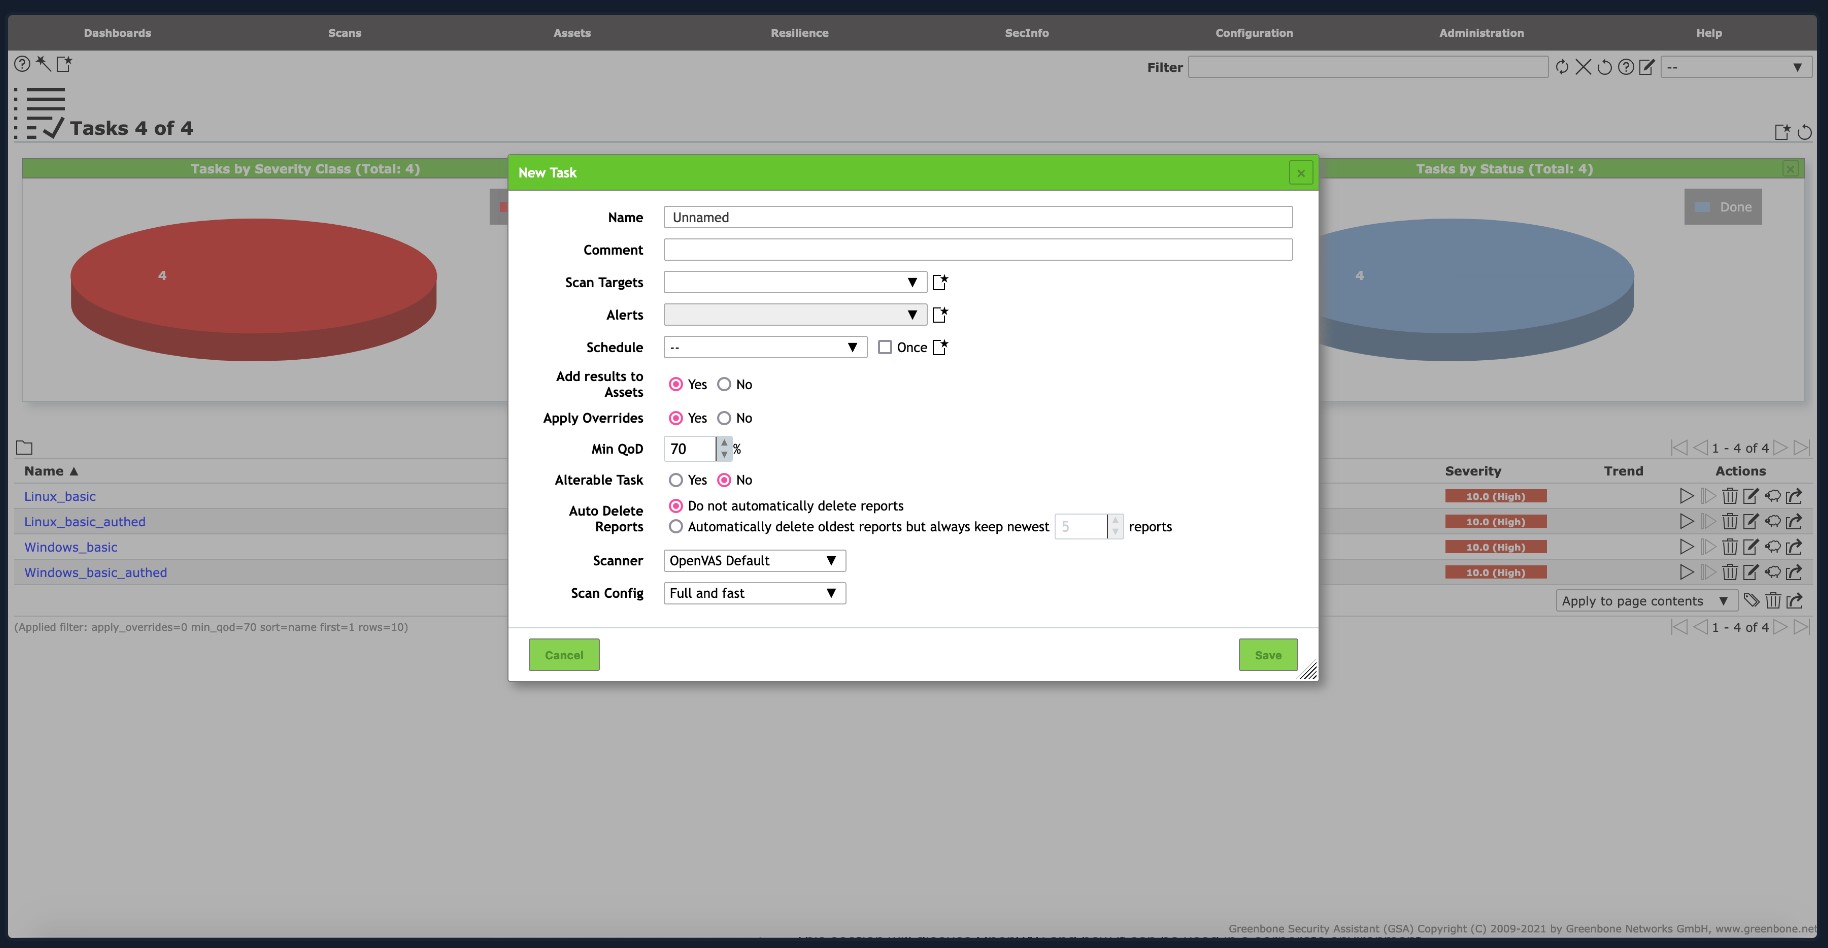Click the update filter refresh icon

pos(1562,67)
